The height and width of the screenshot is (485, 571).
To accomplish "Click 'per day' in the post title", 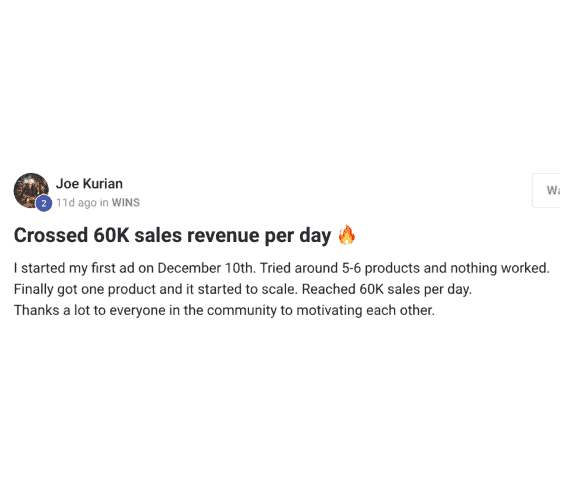I will [298, 236].
